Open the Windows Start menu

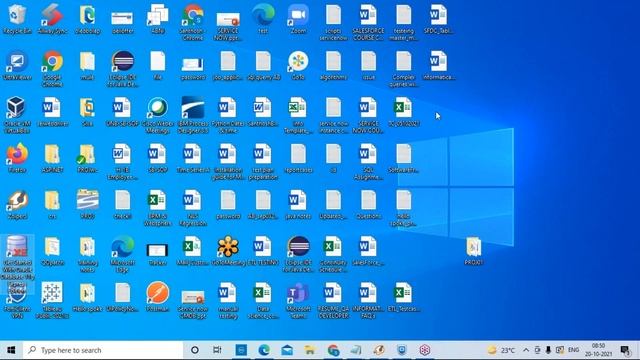point(11,350)
